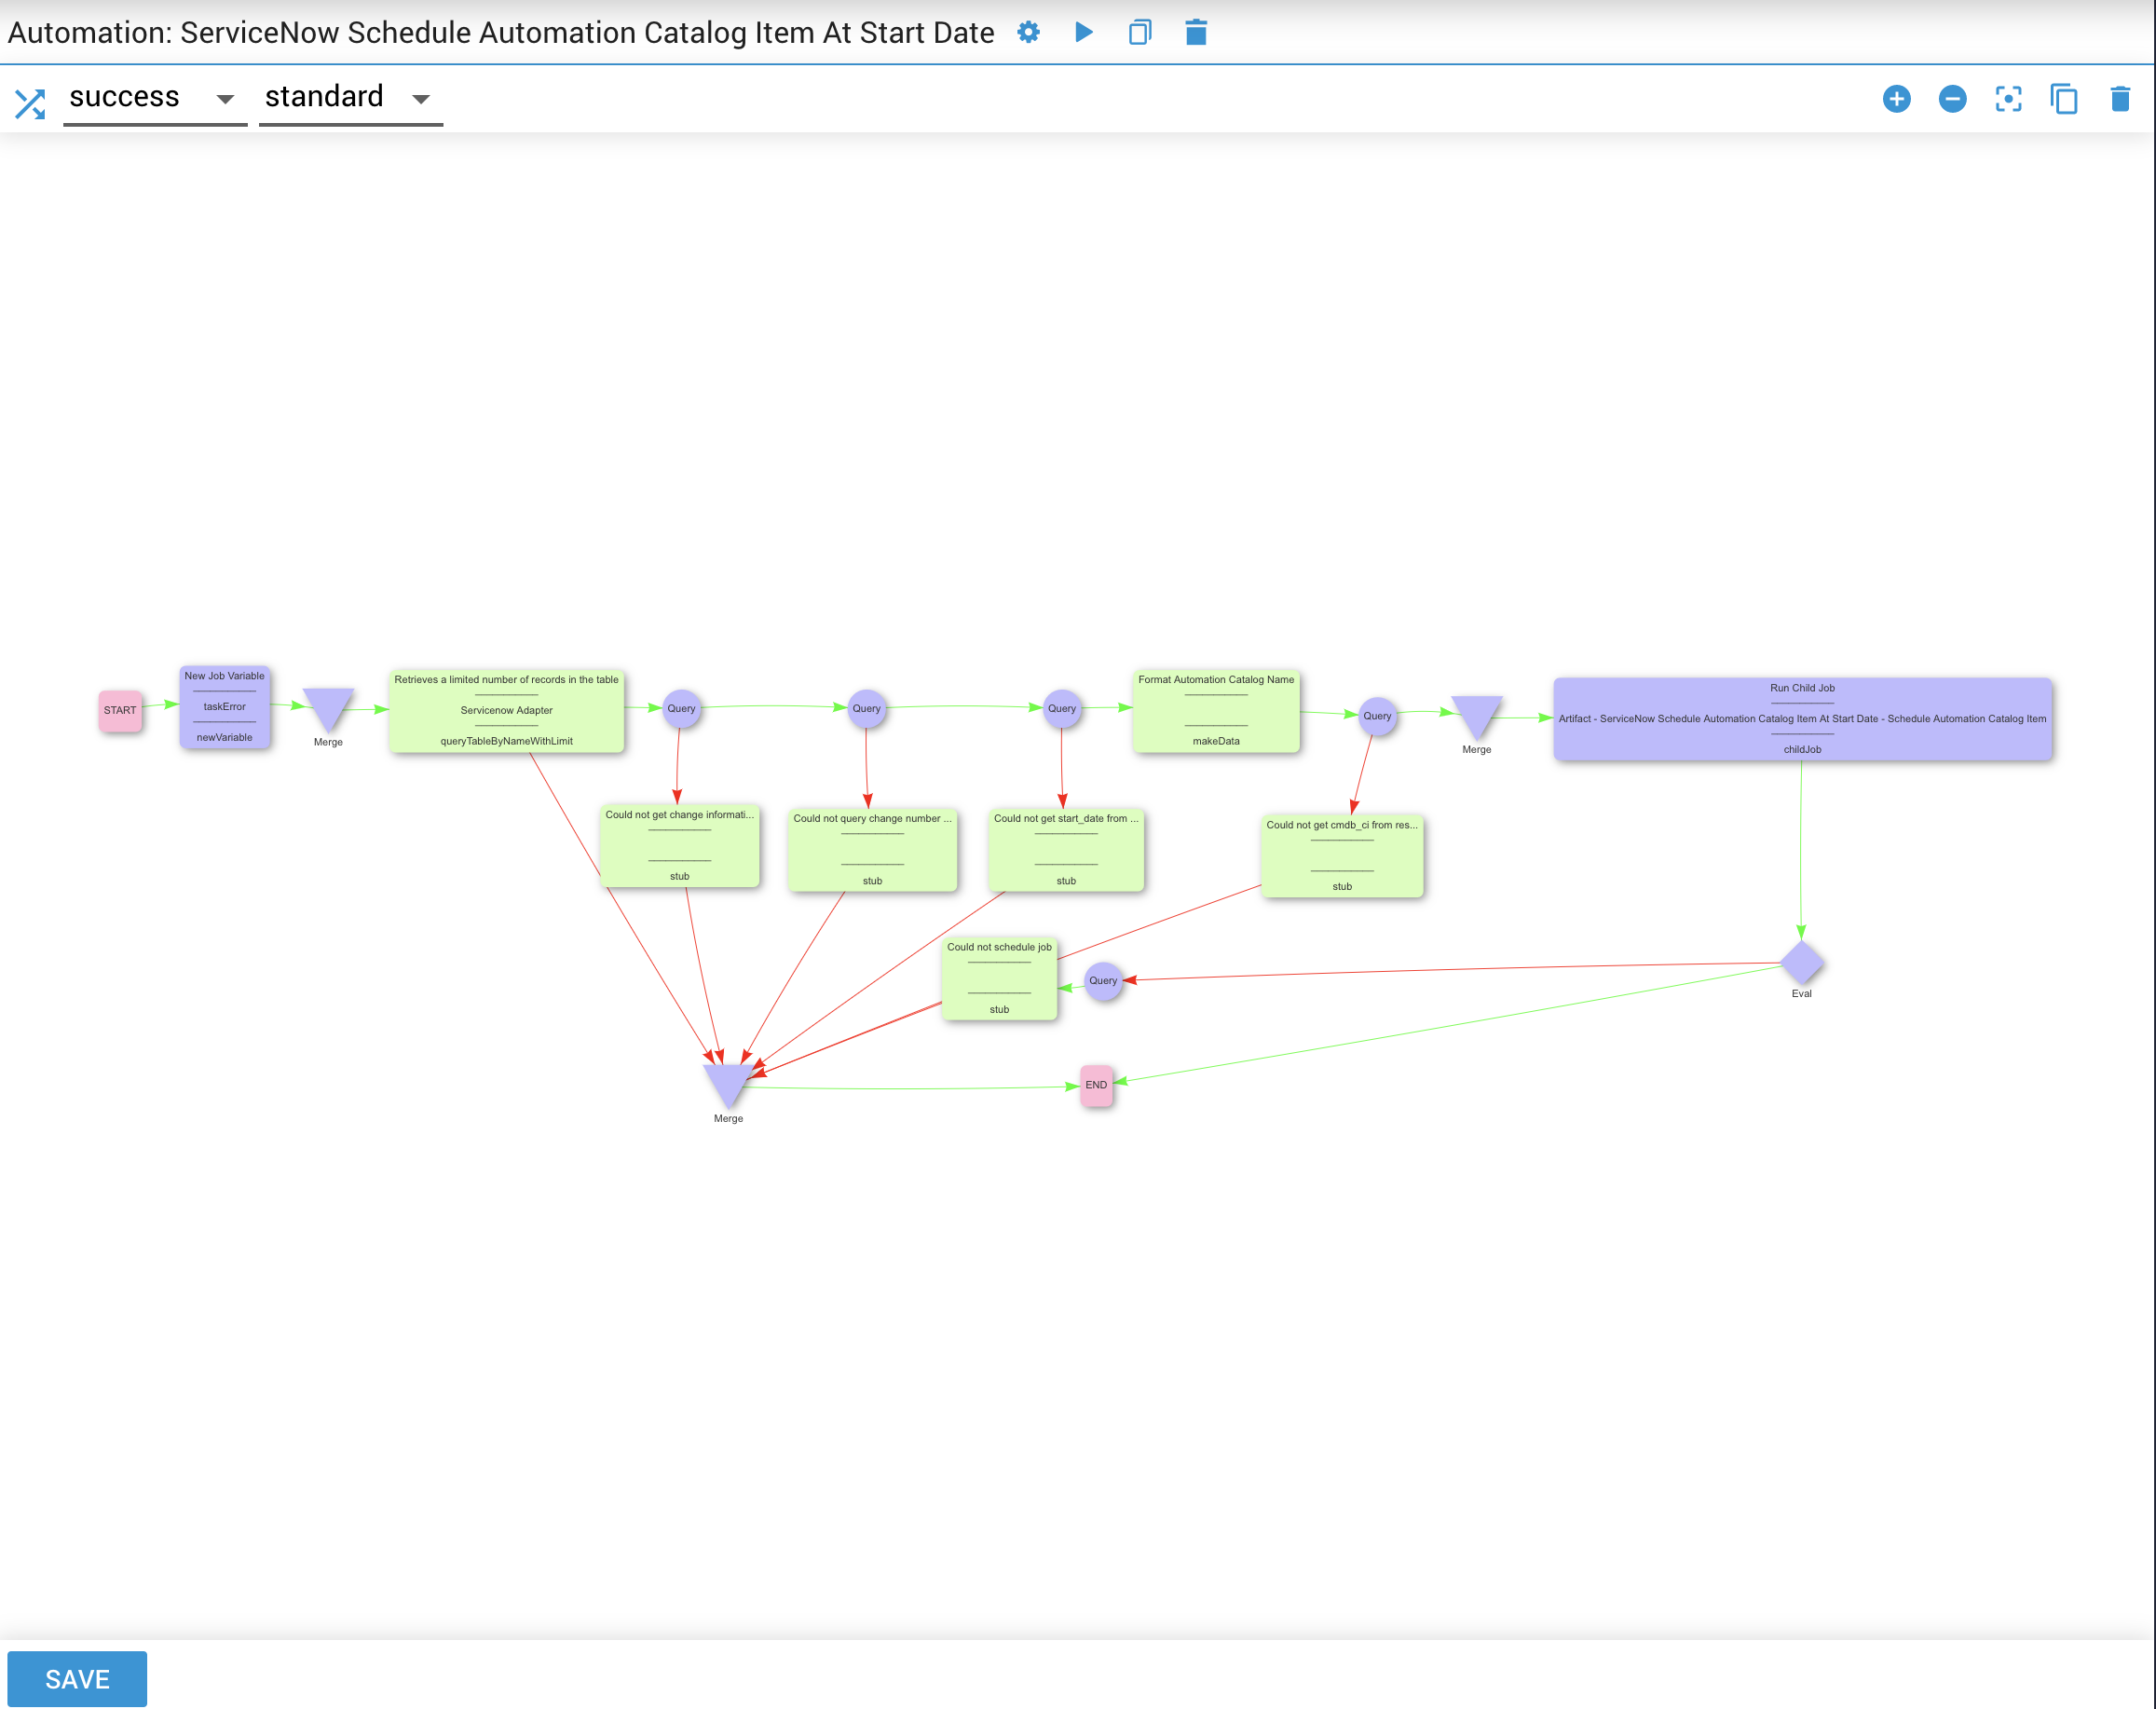
Task: Select Could not get cmdb_ci stub
Action: [x=1342, y=855]
